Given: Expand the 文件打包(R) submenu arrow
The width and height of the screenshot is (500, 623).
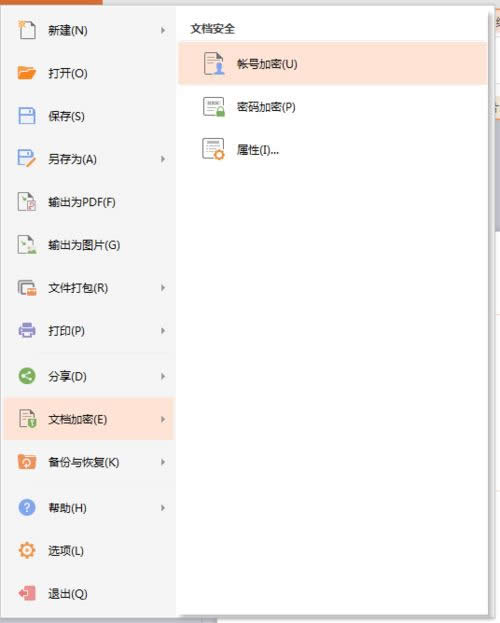Looking at the screenshot, I should [163, 288].
